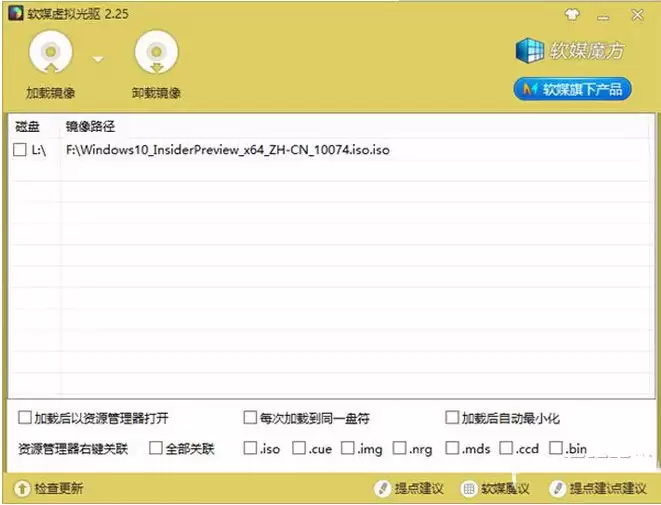Toggle the .cue association checkbox
The height and width of the screenshot is (505, 661).
[299, 448]
